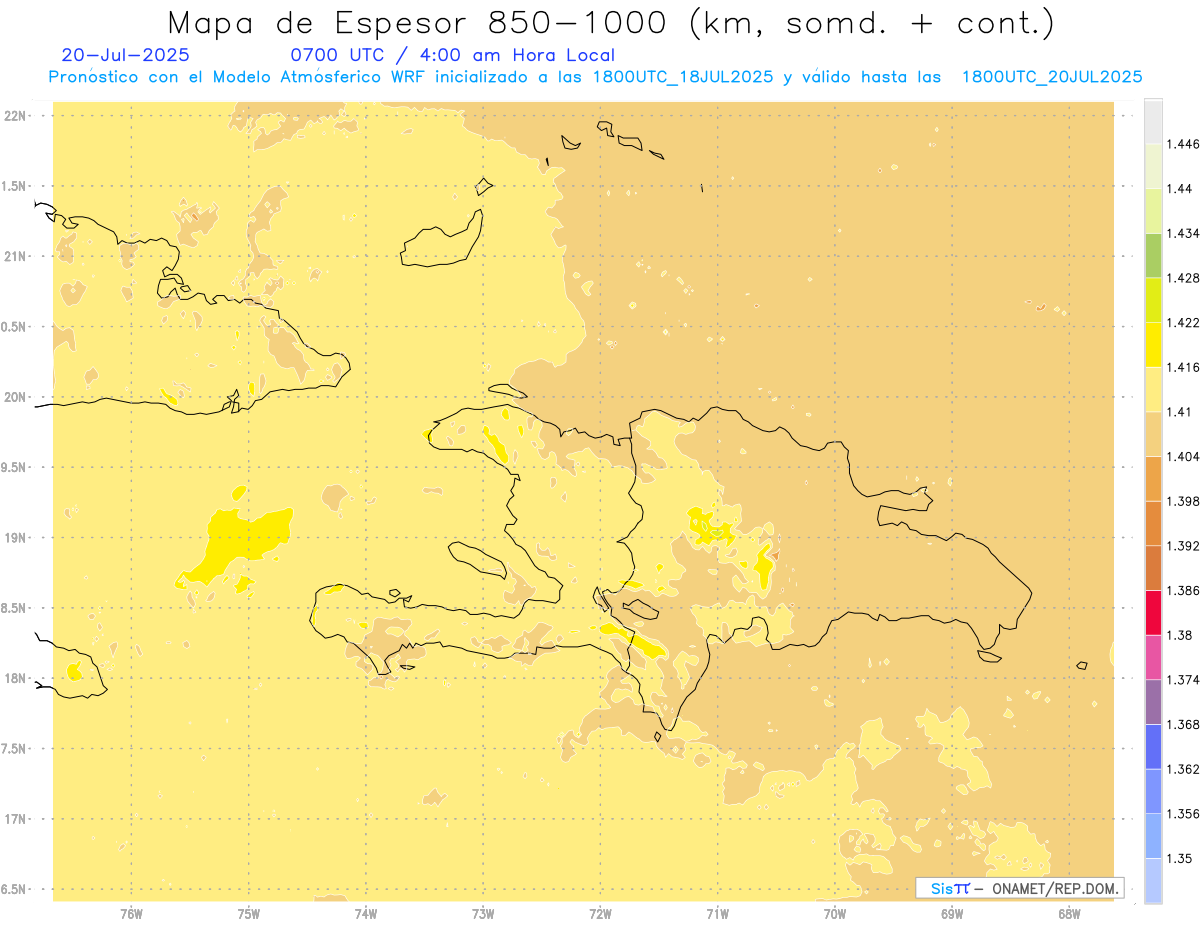Screen dimensions: 1200x927
Task: Pick the pink band between 1.374 and 1.38
Action: click(x=1153, y=657)
